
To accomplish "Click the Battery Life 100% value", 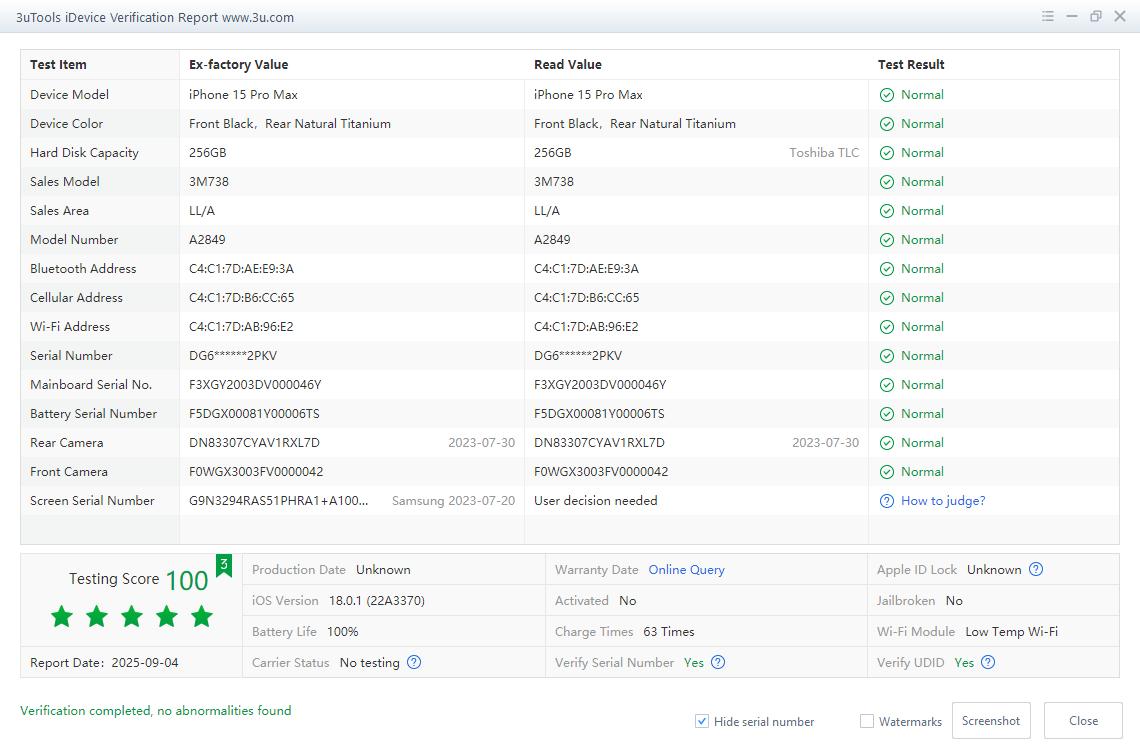I will pyautogui.click(x=342, y=632).
